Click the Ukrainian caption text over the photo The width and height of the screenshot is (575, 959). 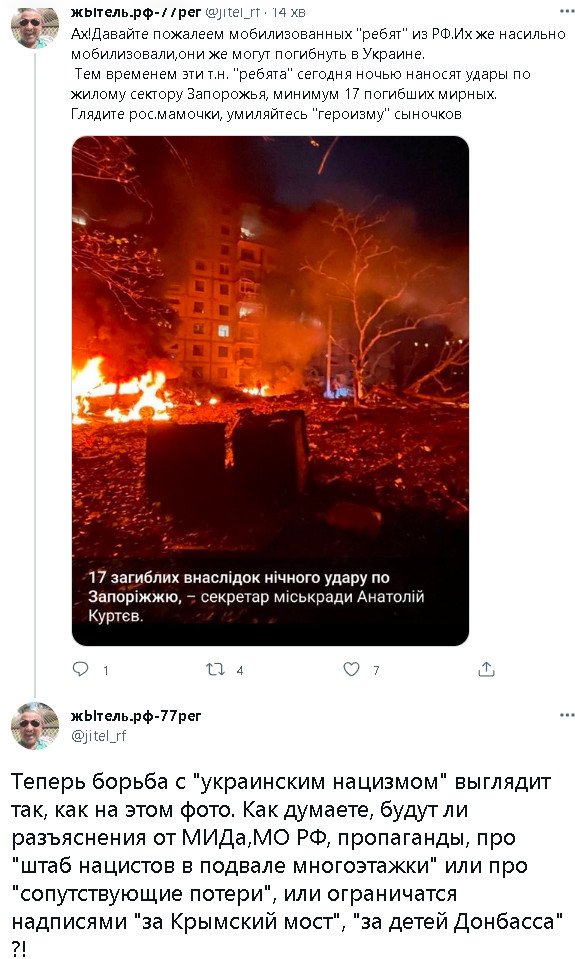point(256,596)
